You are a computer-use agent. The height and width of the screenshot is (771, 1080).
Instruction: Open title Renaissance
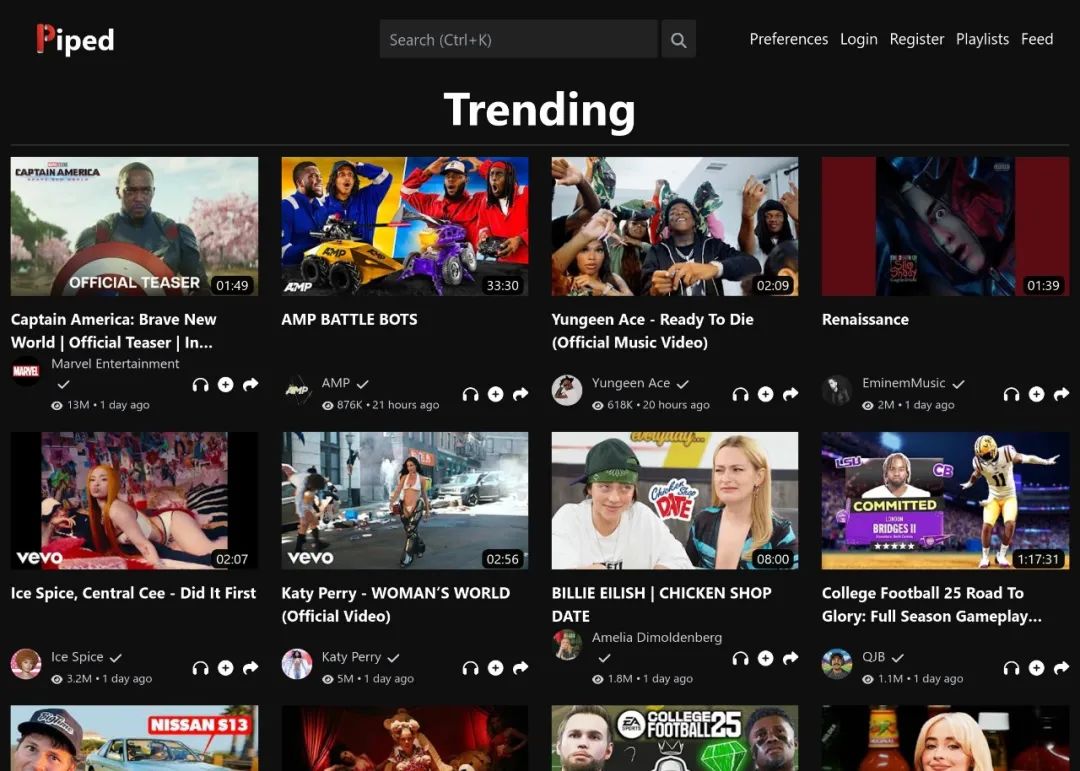pos(865,320)
